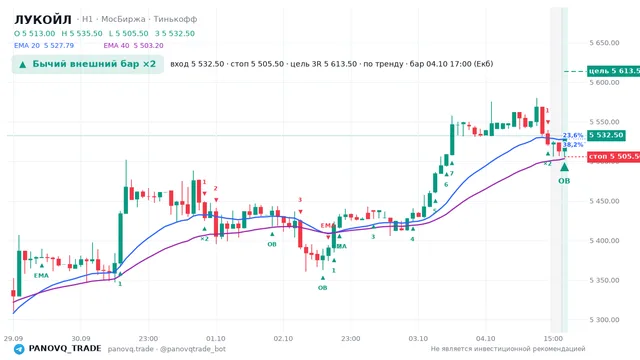Click the 5 300.00 price axis label
Viewport: 640px width, 360px height.
point(604,320)
